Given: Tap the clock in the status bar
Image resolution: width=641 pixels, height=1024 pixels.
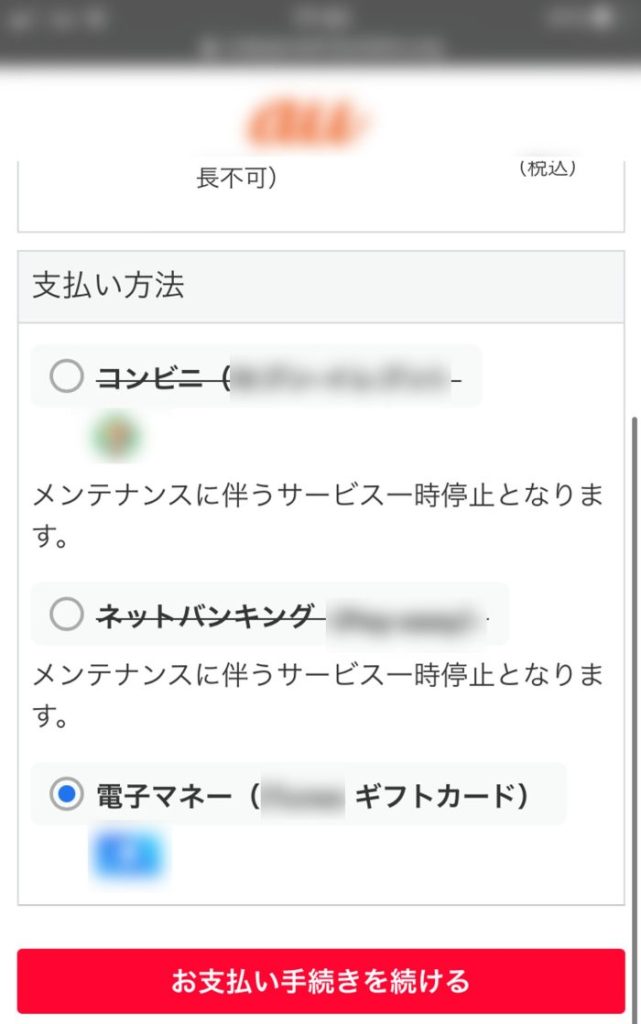Looking at the screenshot, I should click(x=320, y=18).
